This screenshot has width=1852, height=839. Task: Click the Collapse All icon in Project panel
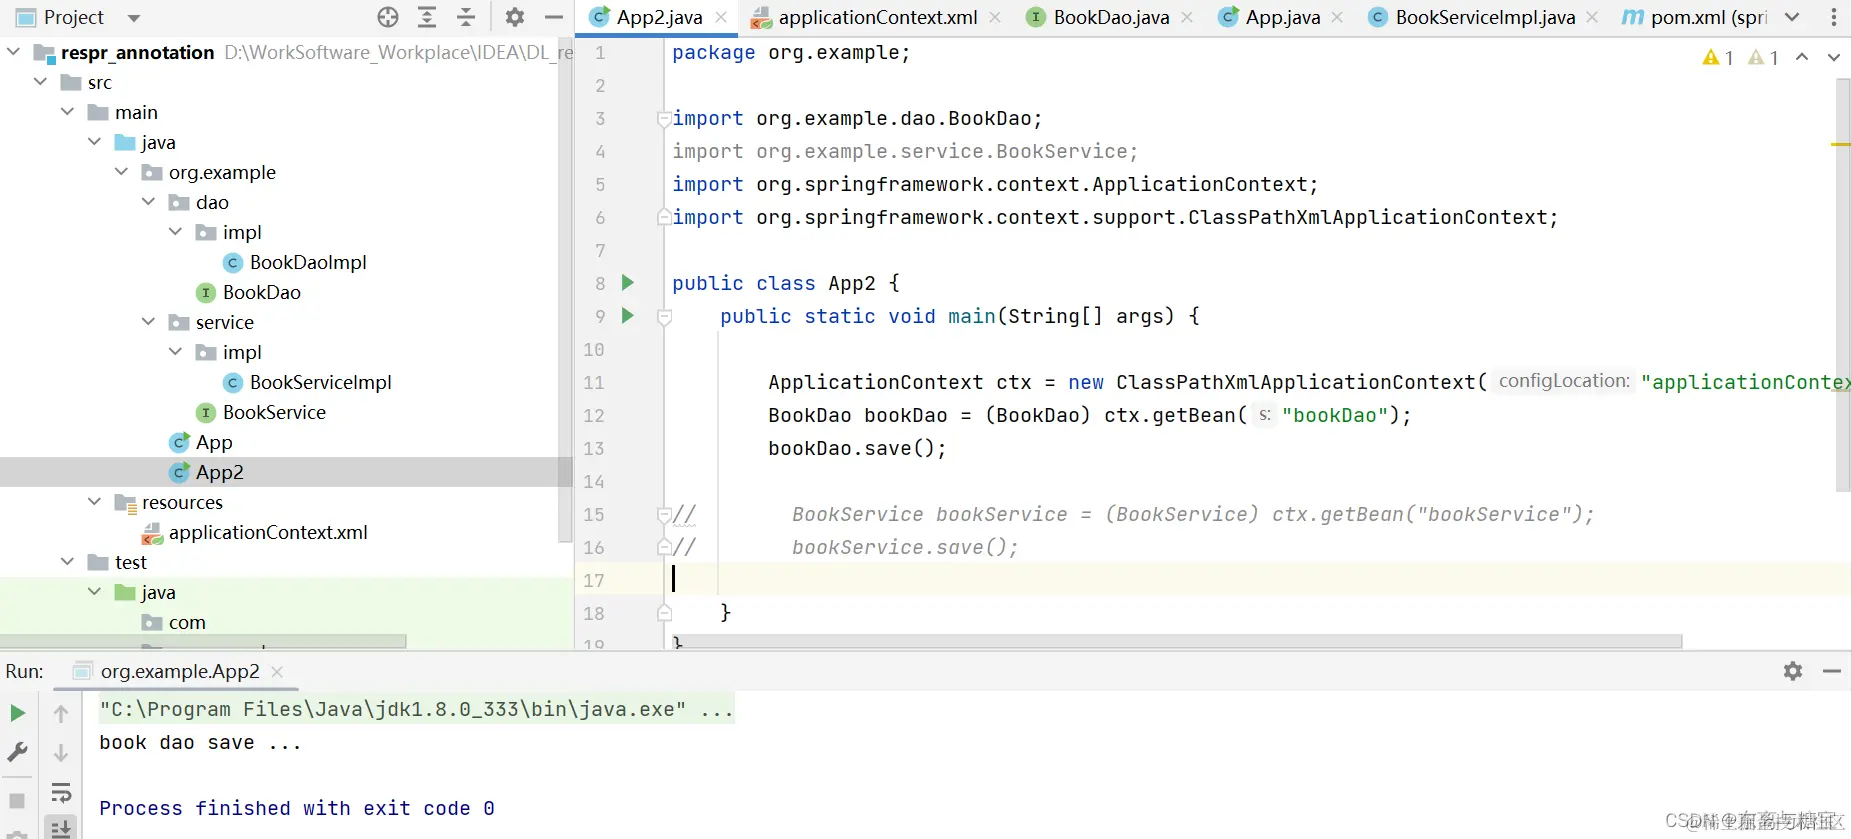click(466, 17)
